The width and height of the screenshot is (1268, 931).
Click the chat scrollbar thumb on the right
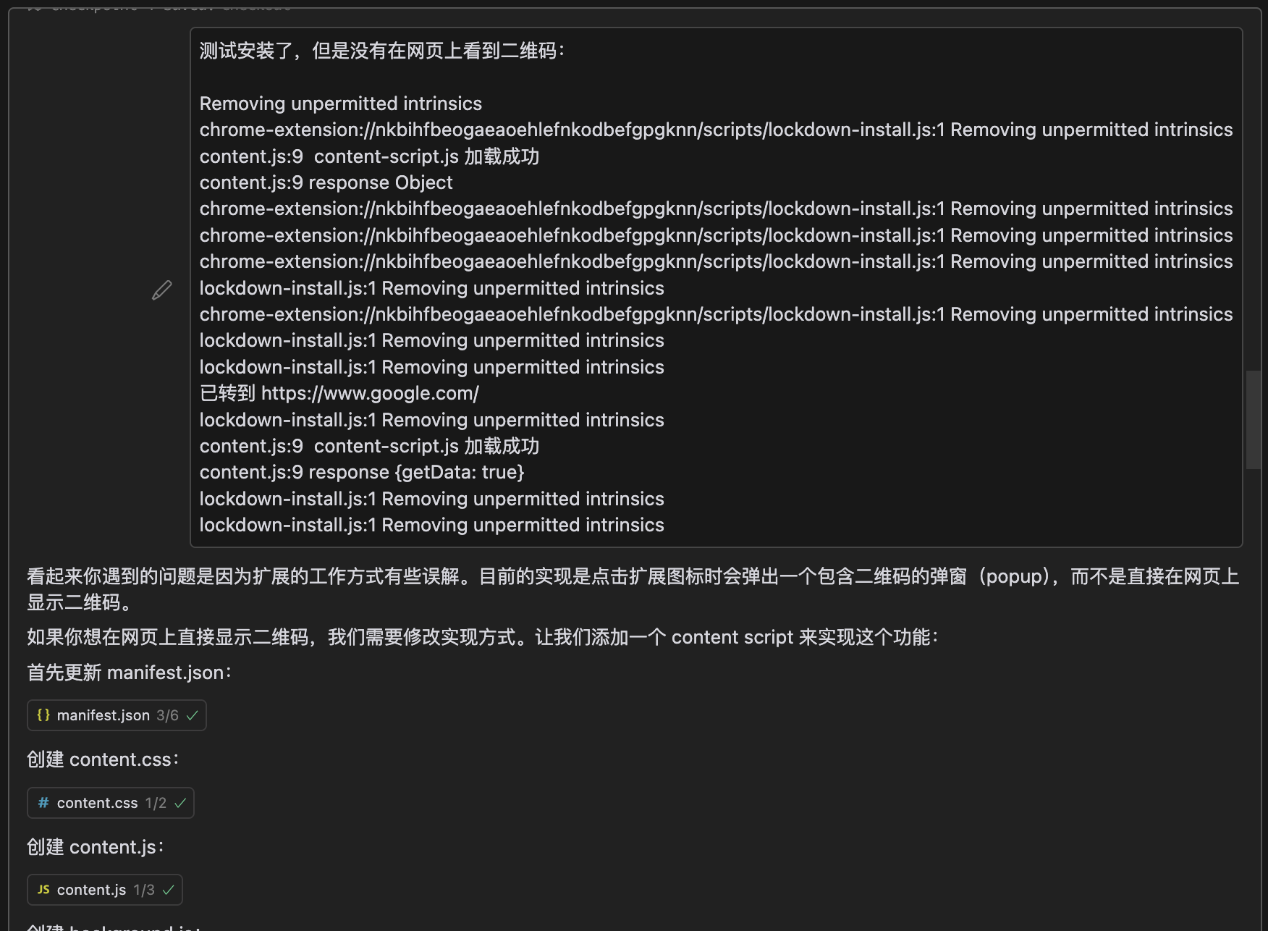pyautogui.click(x=1253, y=420)
